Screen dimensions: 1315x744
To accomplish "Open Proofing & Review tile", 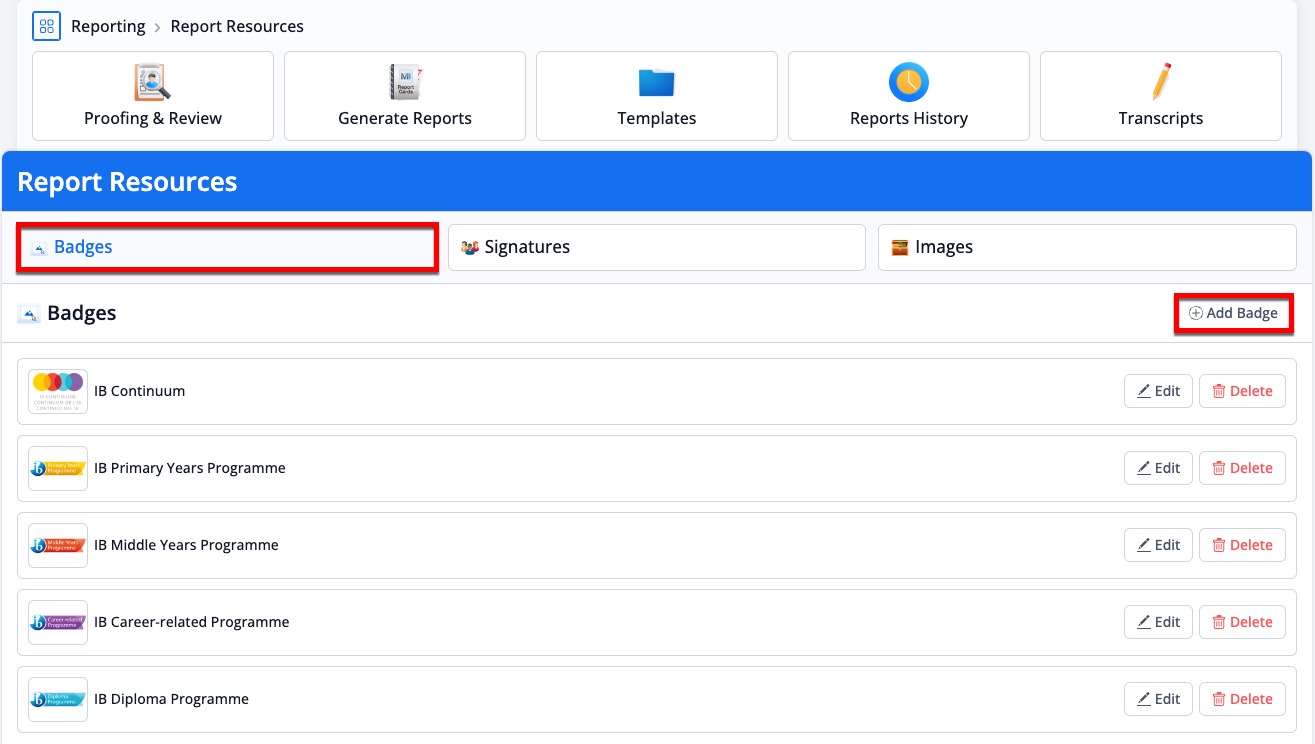I will pos(153,96).
